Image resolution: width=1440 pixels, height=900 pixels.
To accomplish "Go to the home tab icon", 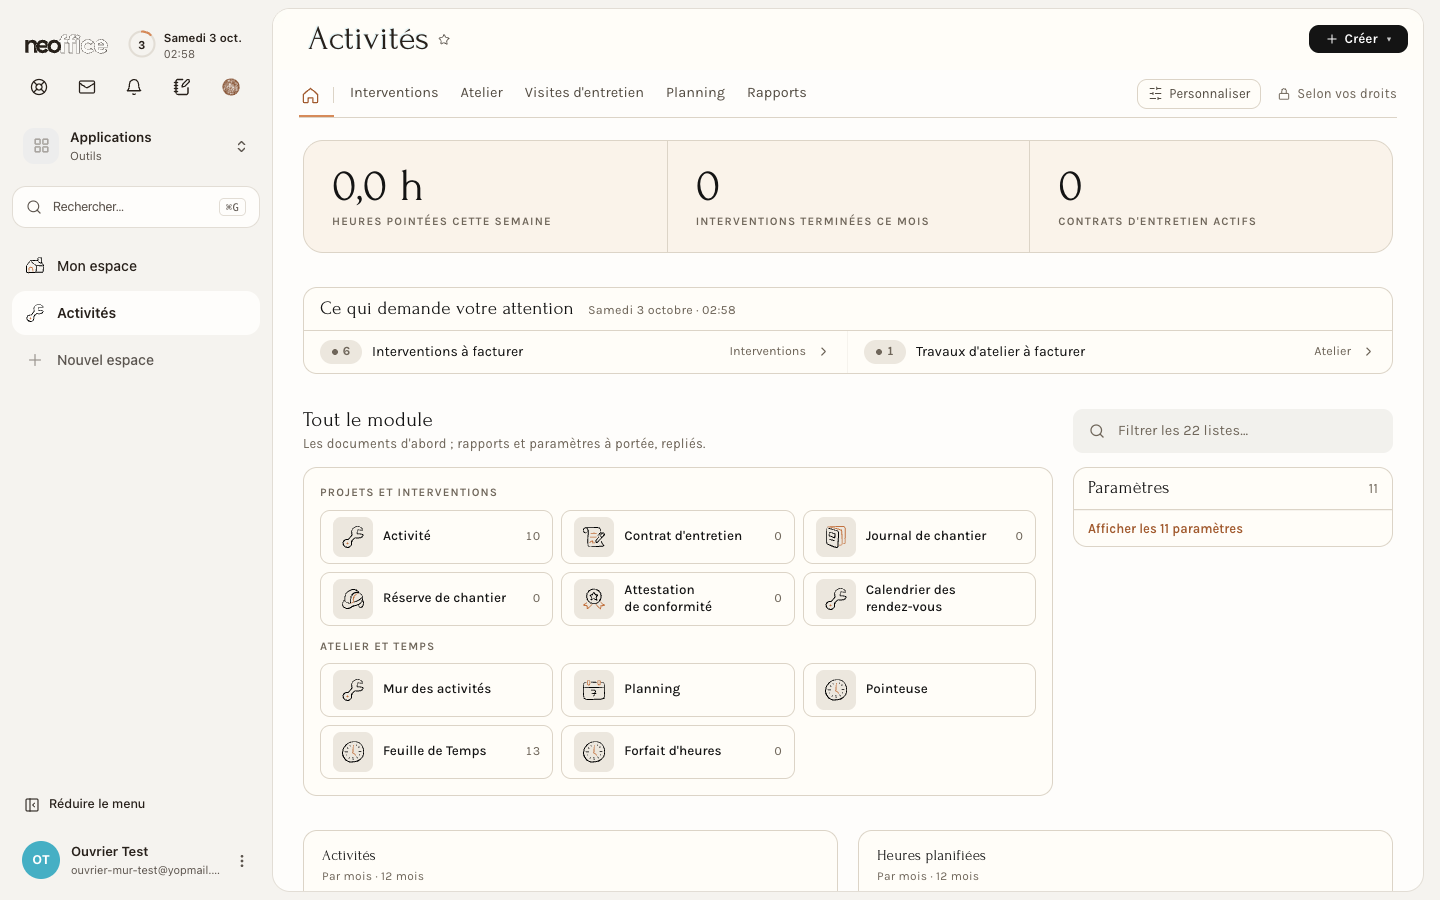I will click(x=311, y=95).
